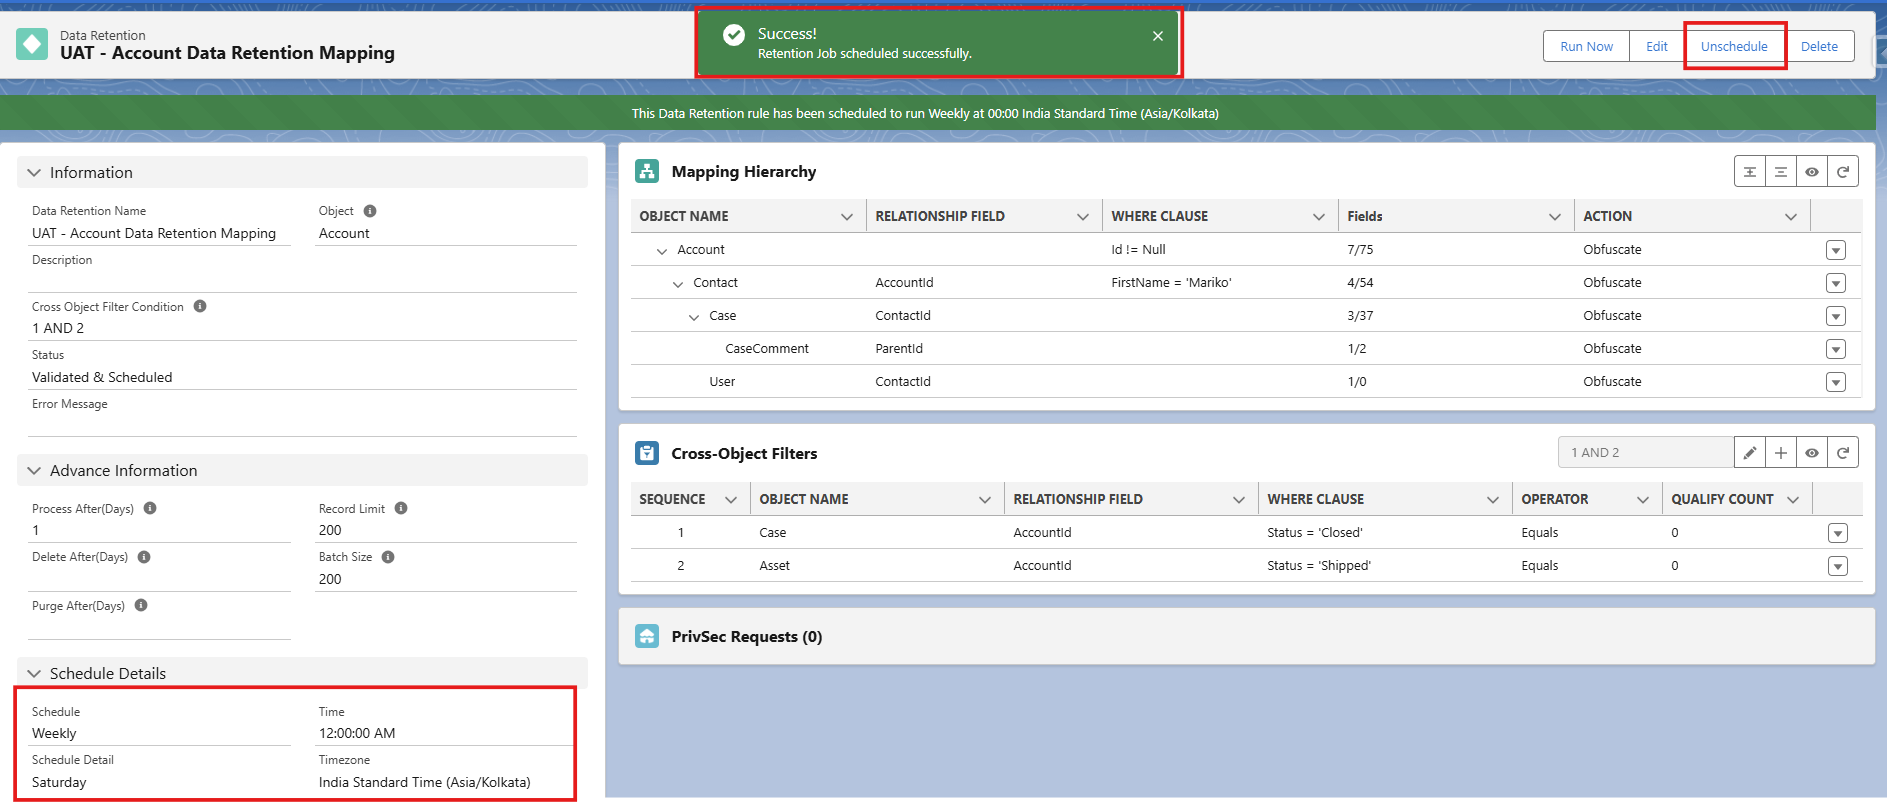The image size is (1887, 802).
Task: Add a new cross-object filter with plus icon
Action: pyautogui.click(x=1780, y=453)
